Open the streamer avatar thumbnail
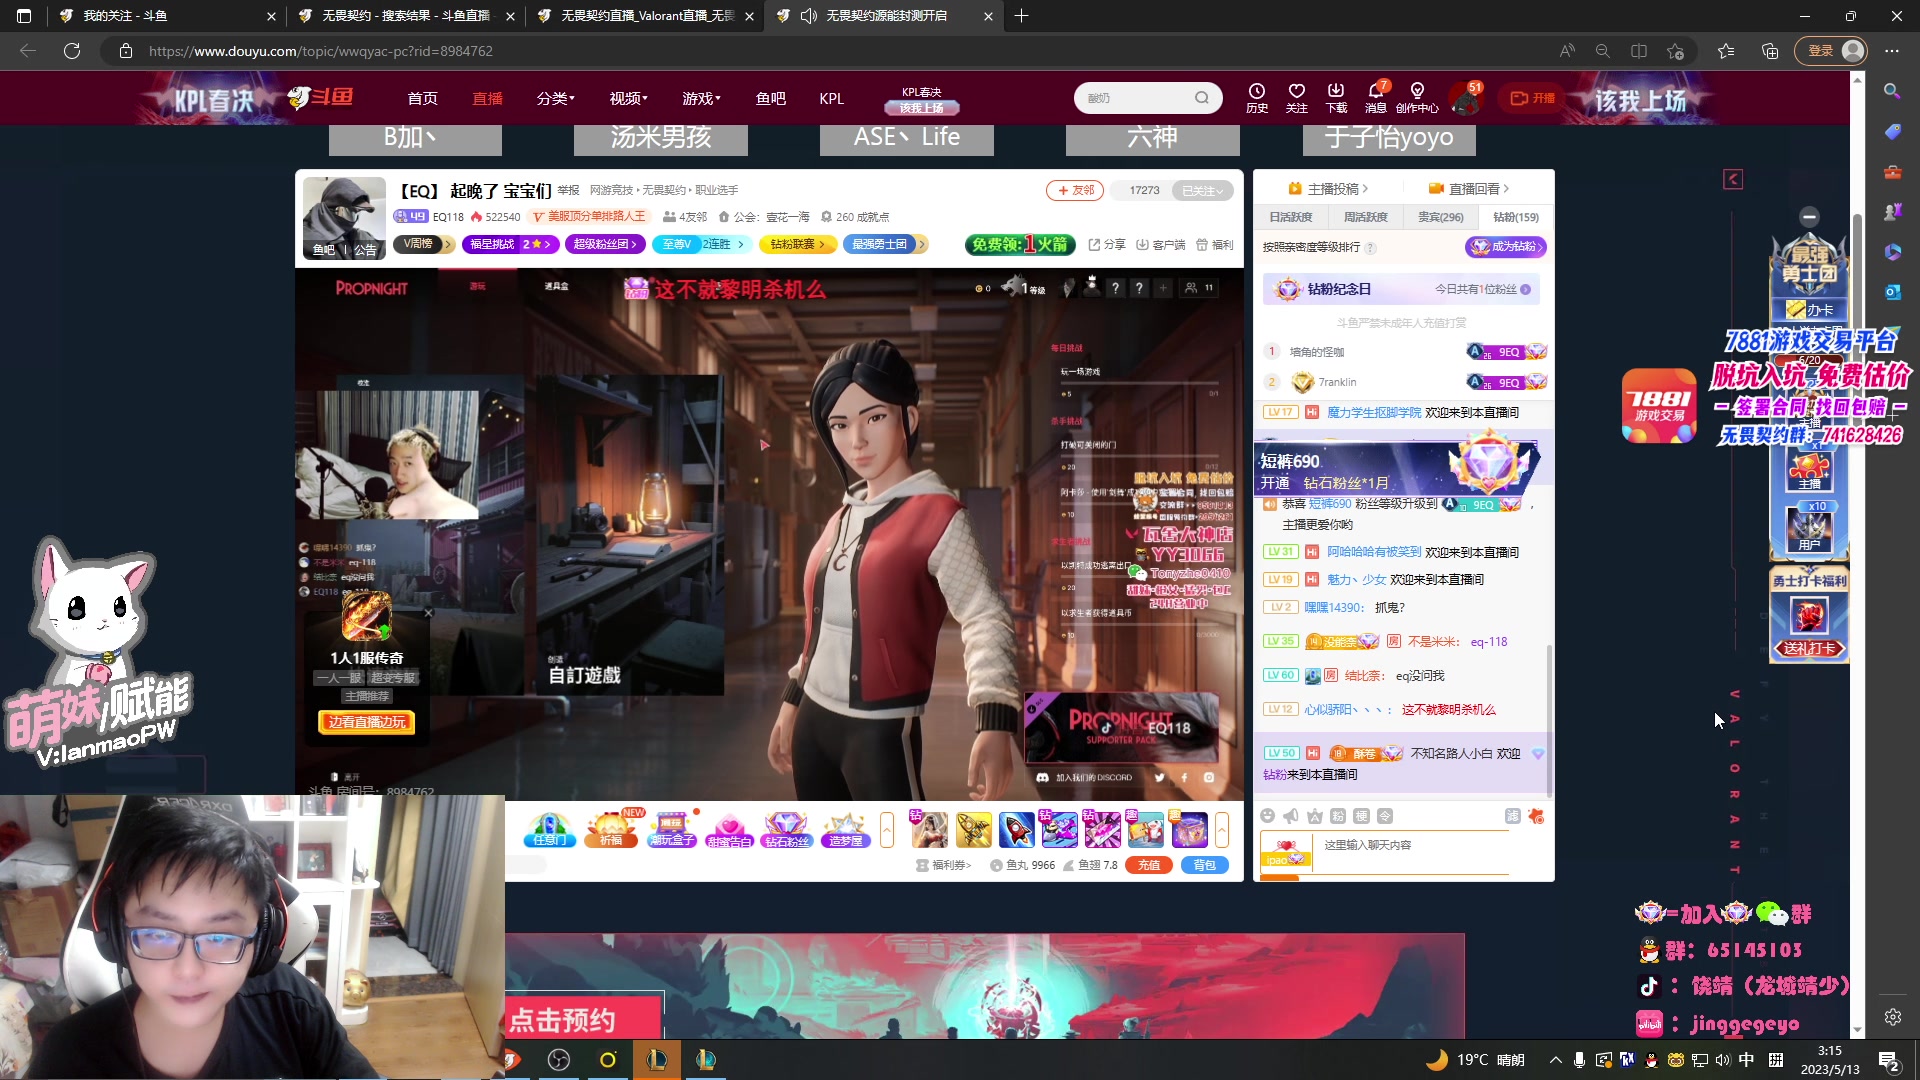 pos(344,217)
